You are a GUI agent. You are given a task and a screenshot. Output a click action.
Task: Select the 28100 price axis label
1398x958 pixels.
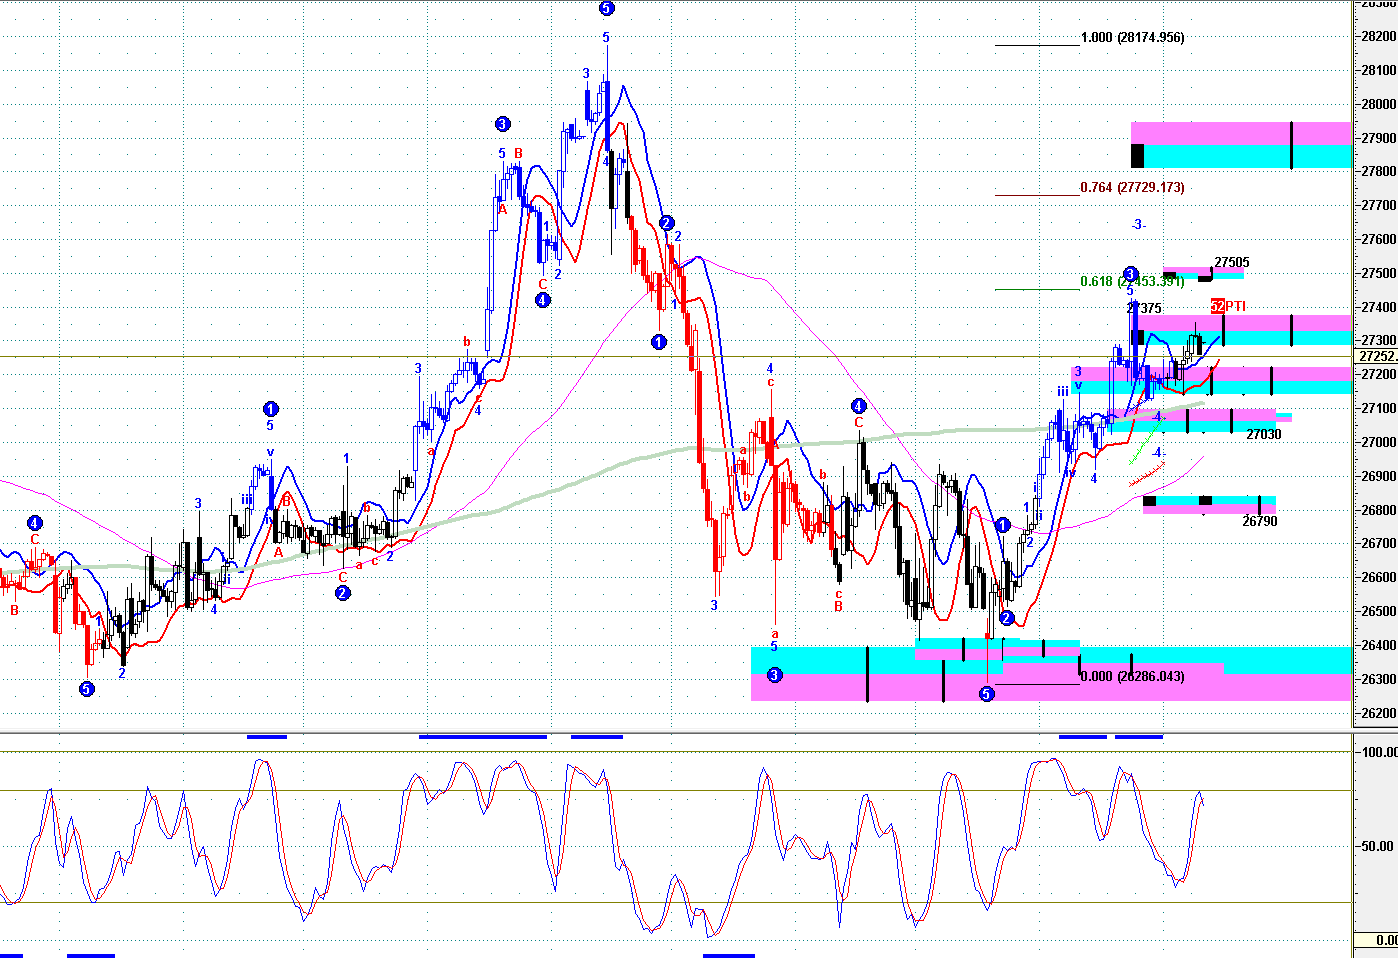tap(1379, 71)
